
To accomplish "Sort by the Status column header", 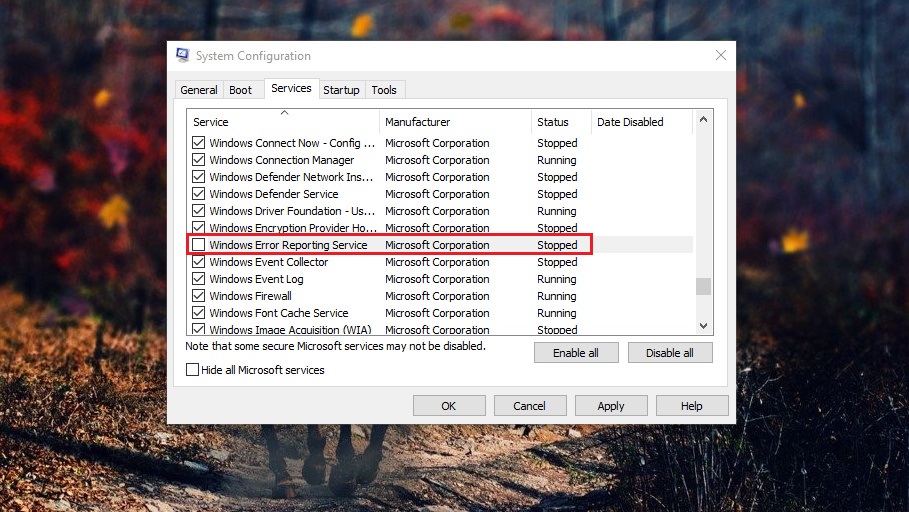I will [x=561, y=122].
